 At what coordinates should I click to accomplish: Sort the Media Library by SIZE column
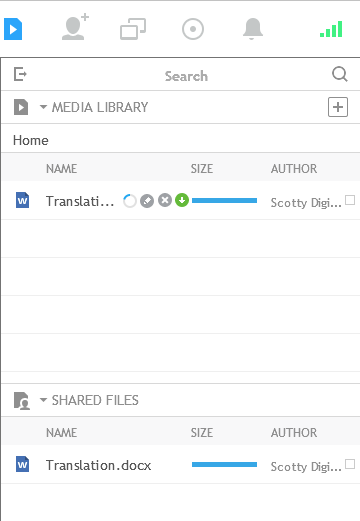click(202, 169)
